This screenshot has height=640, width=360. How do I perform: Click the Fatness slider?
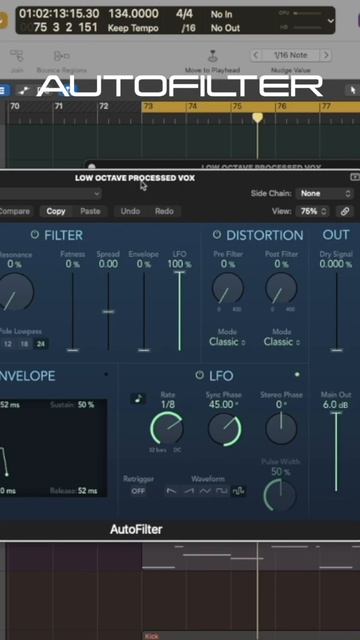click(x=73, y=311)
